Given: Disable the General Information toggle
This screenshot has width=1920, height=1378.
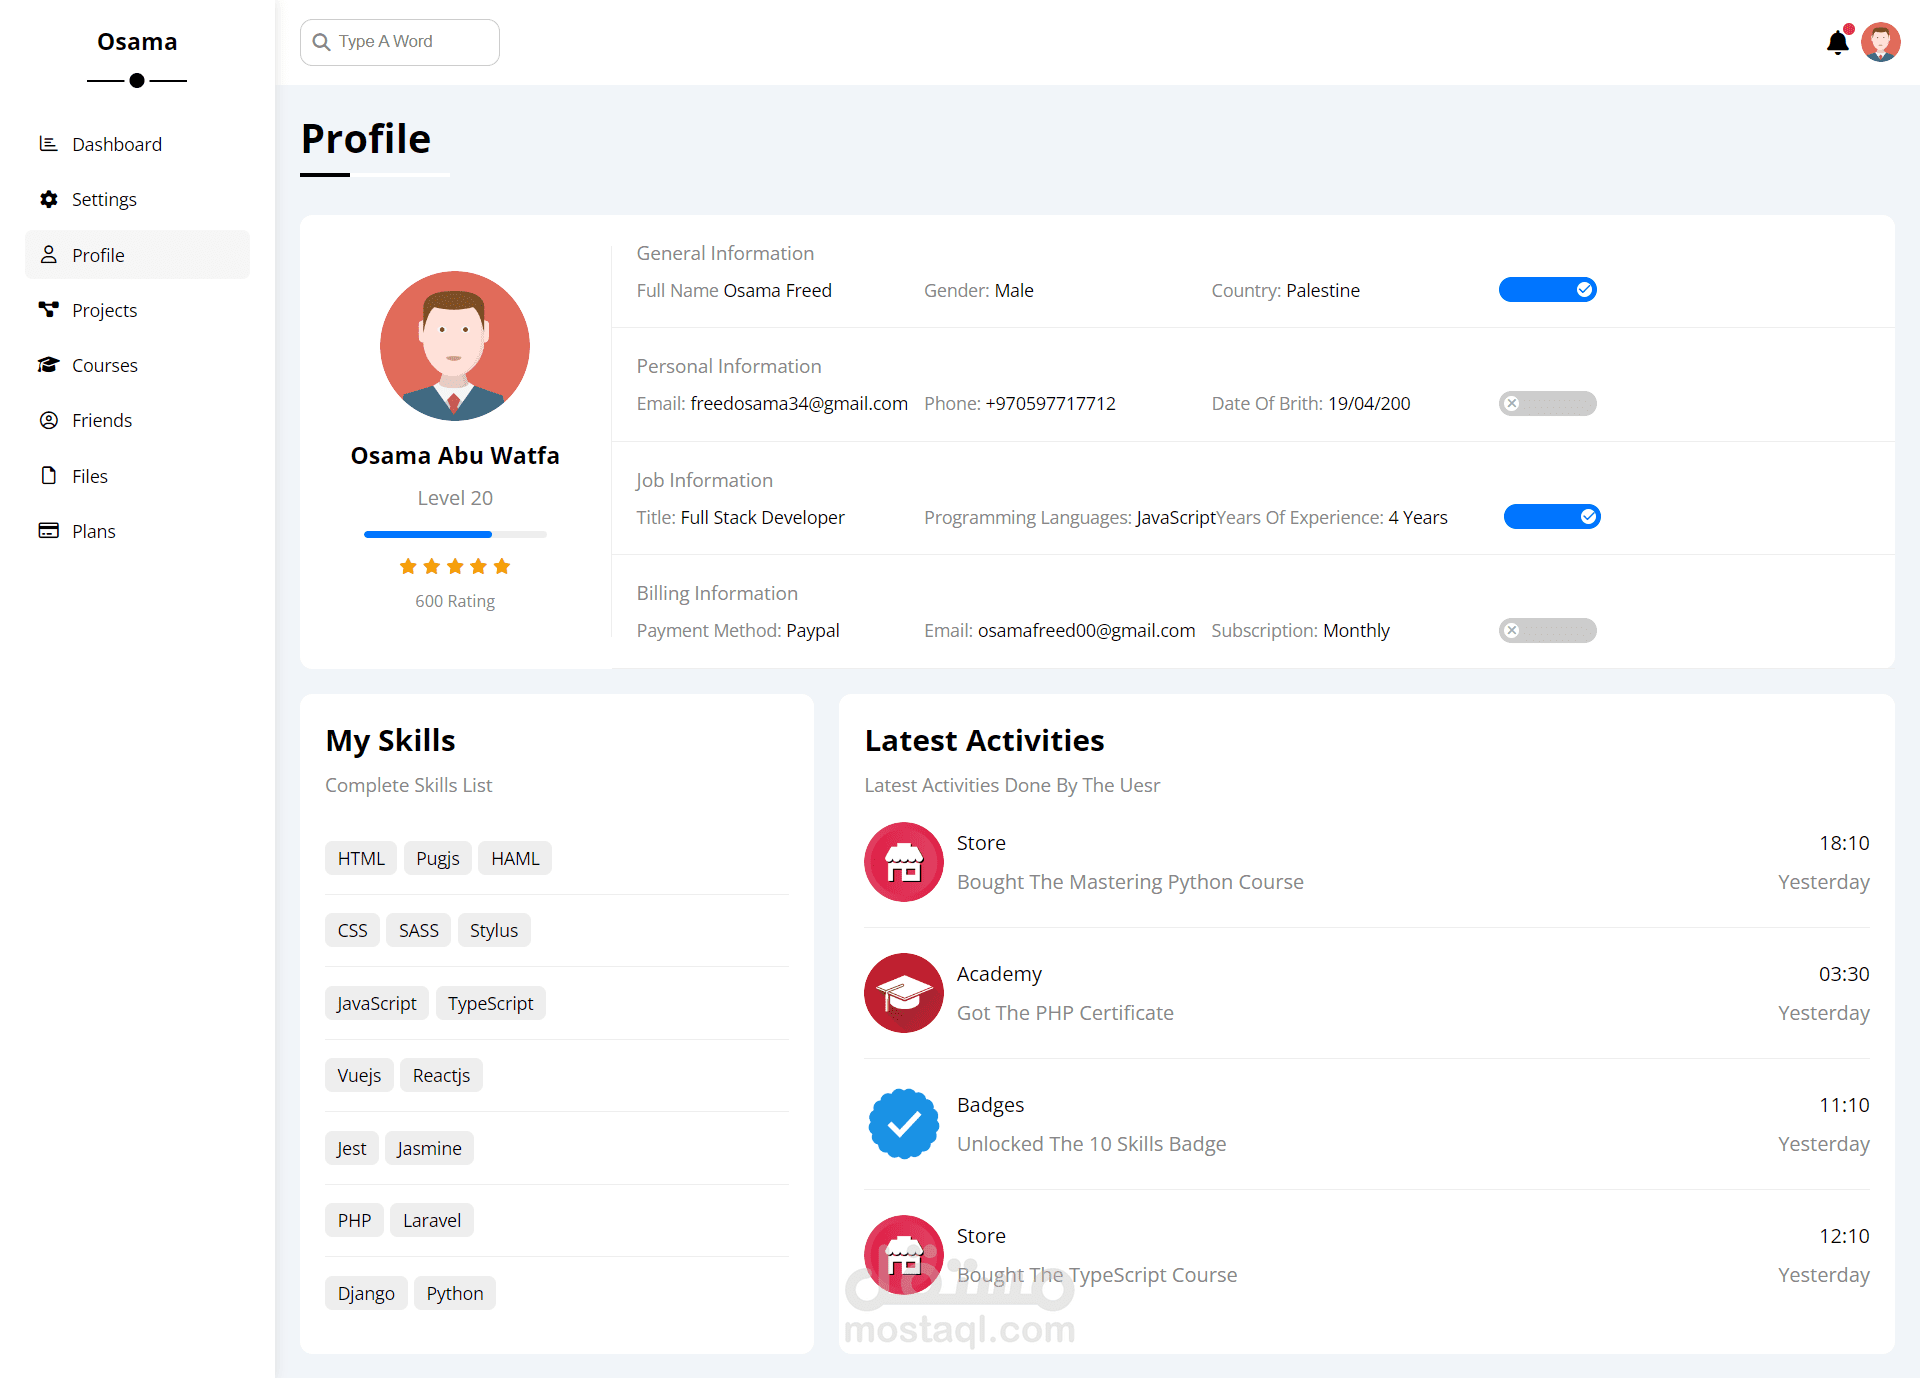Looking at the screenshot, I should [1547, 290].
